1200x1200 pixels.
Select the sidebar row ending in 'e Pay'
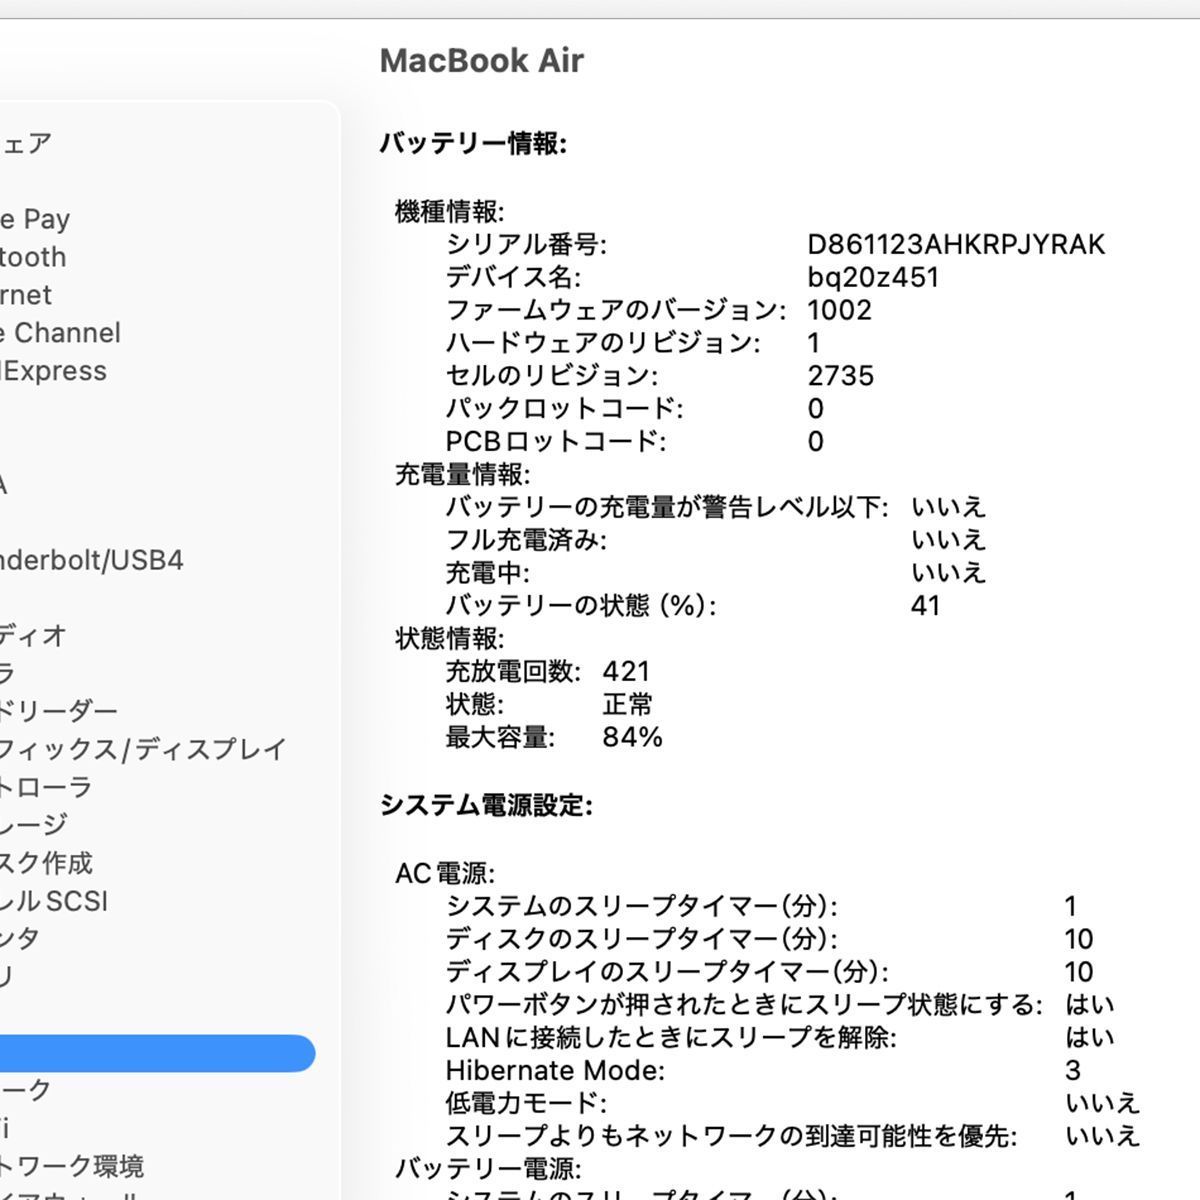(x=35, y=219)
